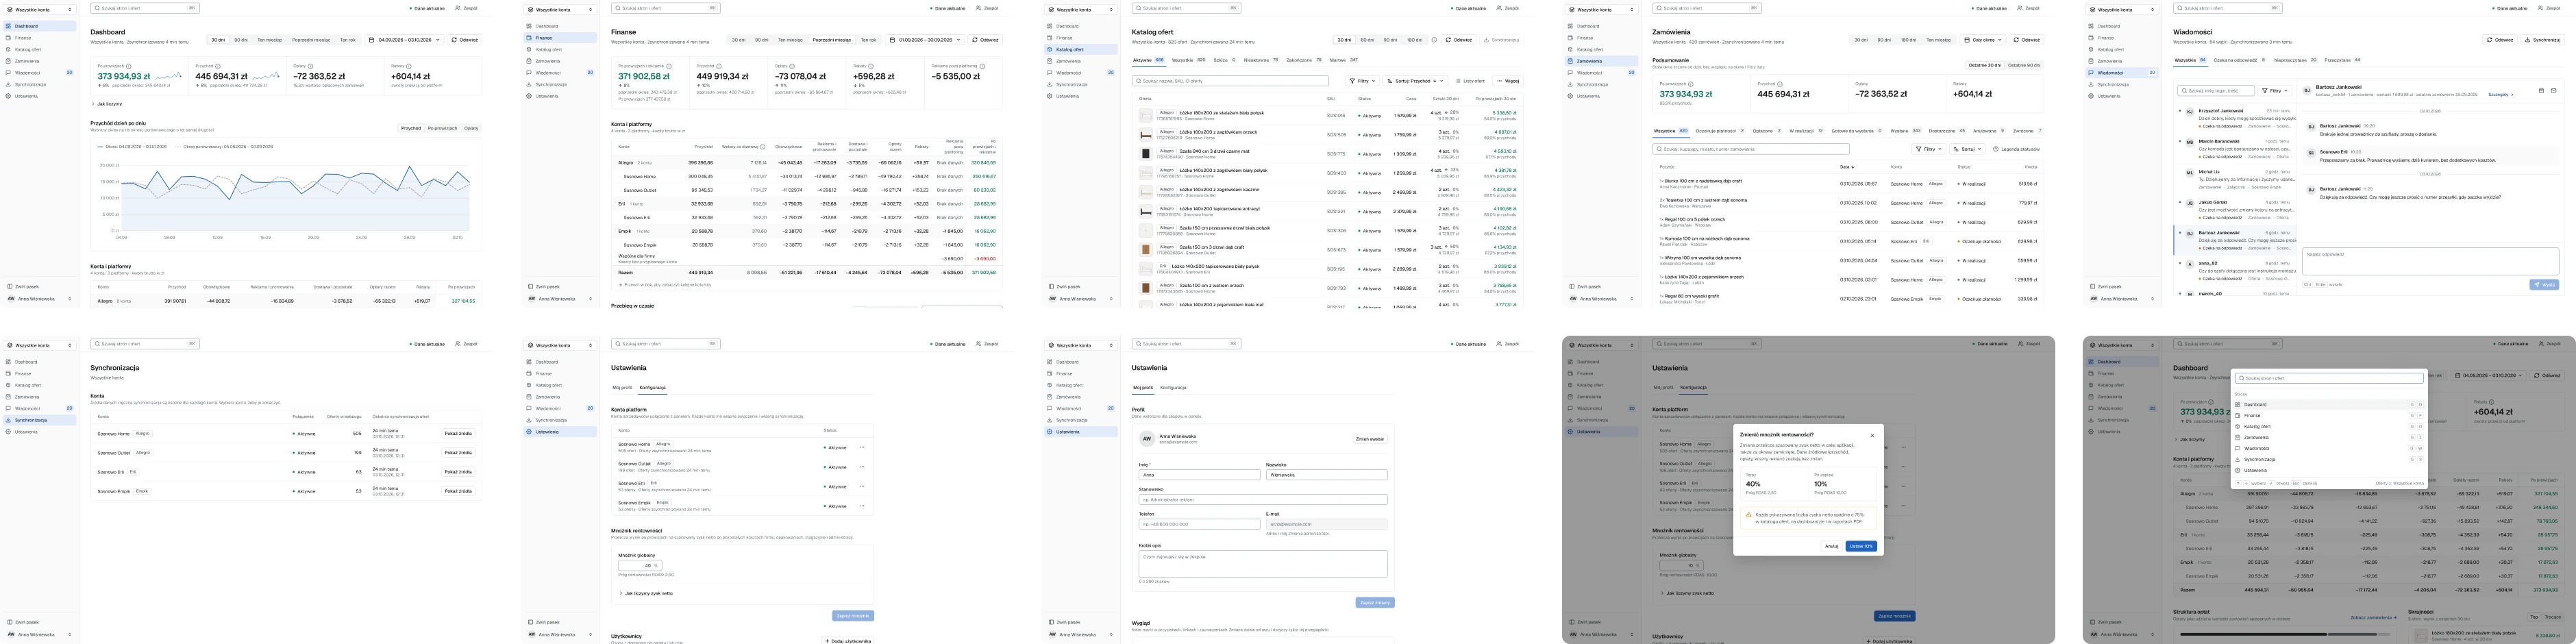Click Więcej three-dots button in Katalog ofert
The height and width of the screenshot is (644, 2576).
point(1508,81)
